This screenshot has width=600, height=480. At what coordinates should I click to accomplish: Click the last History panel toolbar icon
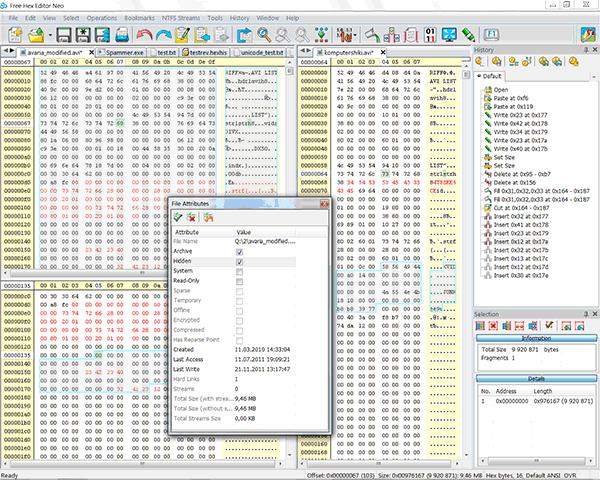coord(573,61)
